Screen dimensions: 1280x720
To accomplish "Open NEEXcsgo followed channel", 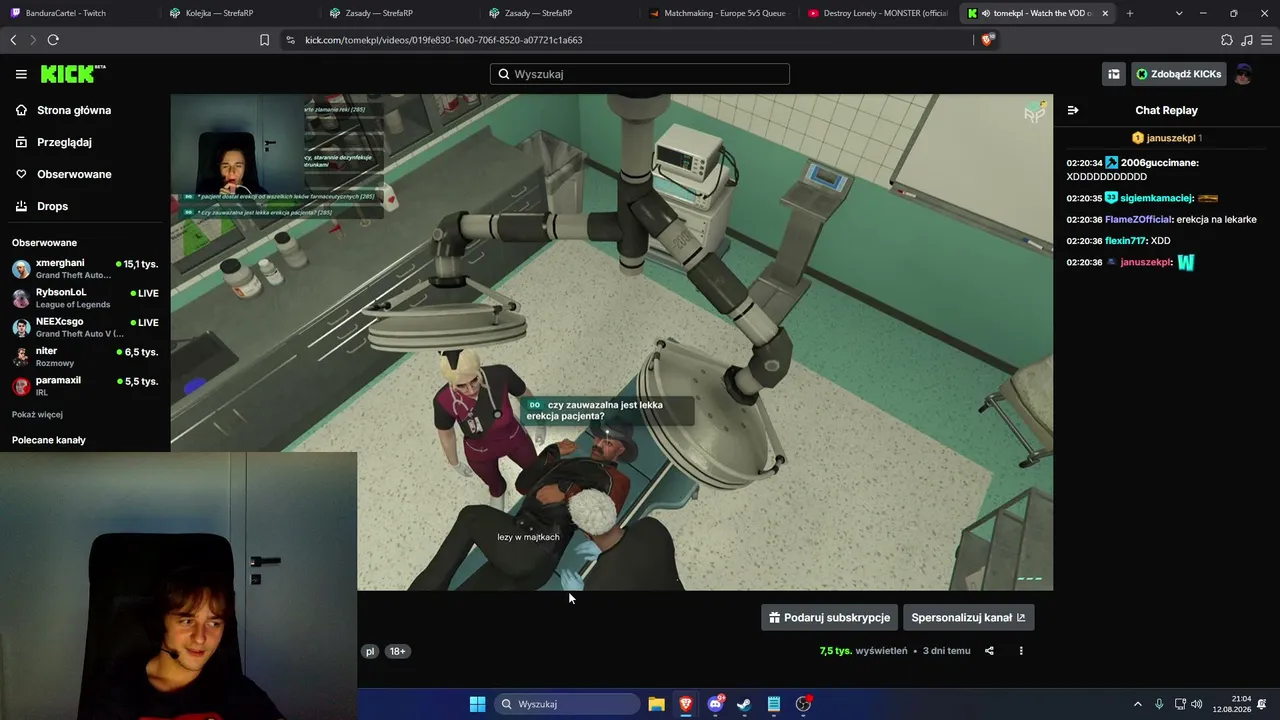I will coord(85,327).
